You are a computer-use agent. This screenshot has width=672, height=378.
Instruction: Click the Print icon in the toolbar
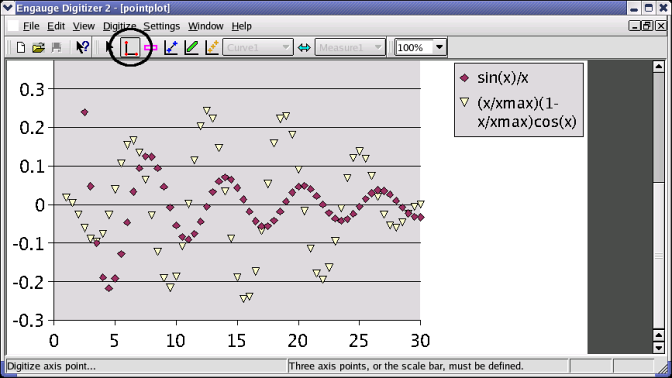tap(57, 48)
